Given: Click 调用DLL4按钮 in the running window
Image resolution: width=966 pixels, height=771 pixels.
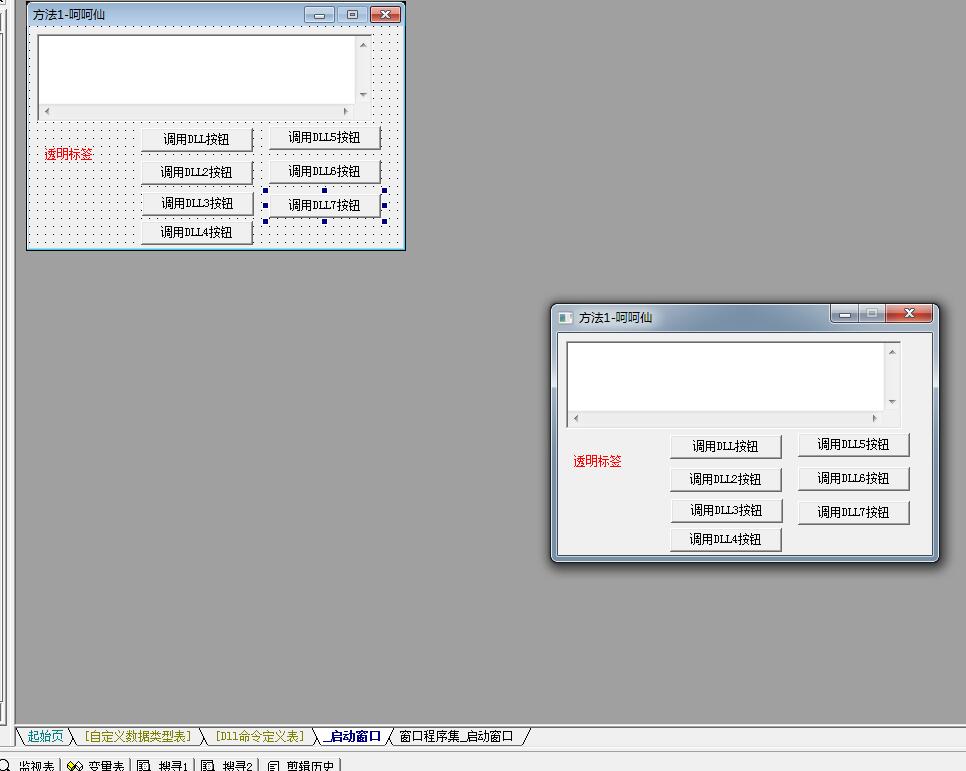Looking at the screenshot, I should 726,539.
